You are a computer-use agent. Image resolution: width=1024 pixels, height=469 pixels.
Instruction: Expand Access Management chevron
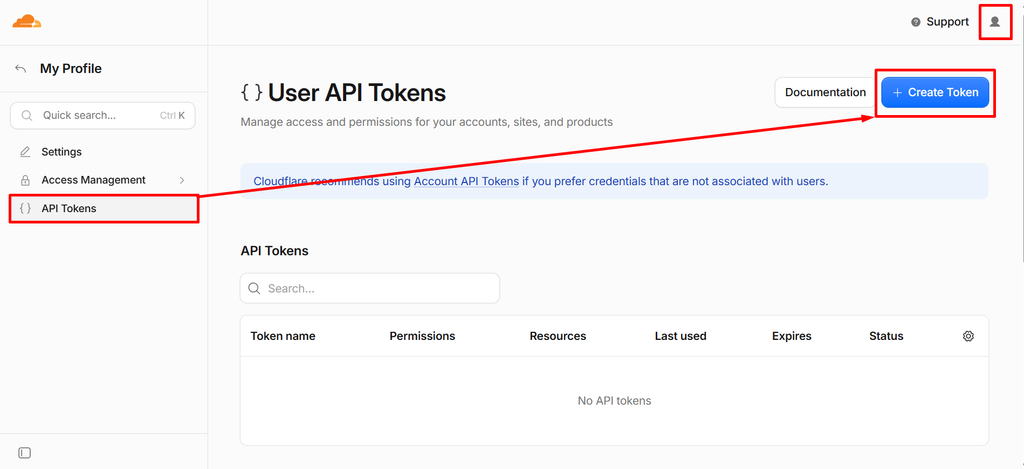tap(182, 180)
